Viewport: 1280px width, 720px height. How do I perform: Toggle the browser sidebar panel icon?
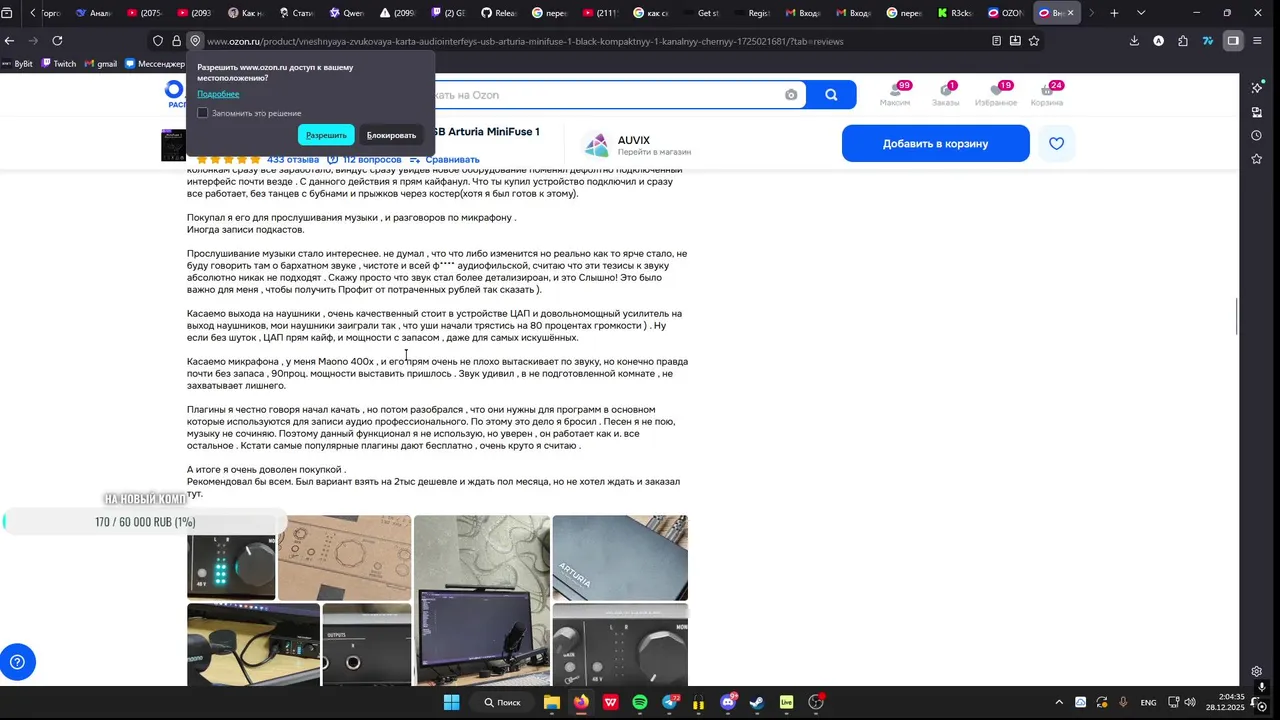(x=1233, y=41)
